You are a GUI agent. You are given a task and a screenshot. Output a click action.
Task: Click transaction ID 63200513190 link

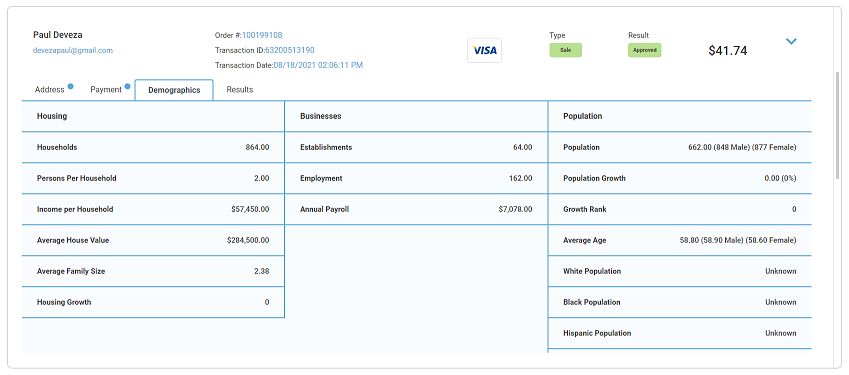290,50
